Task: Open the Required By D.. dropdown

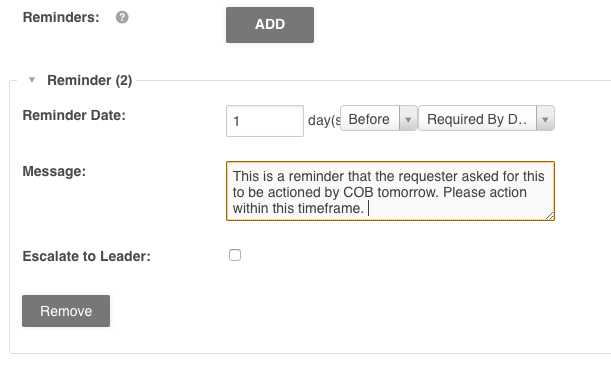Action: point(486,118)
